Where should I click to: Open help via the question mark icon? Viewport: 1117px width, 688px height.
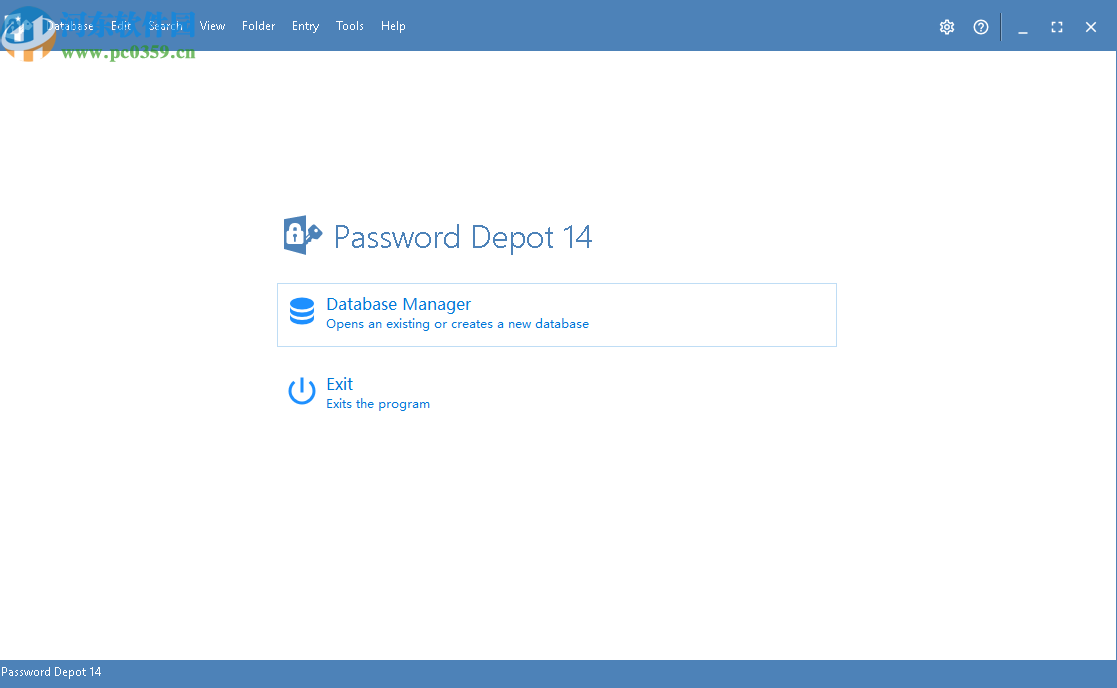(980, 27)
